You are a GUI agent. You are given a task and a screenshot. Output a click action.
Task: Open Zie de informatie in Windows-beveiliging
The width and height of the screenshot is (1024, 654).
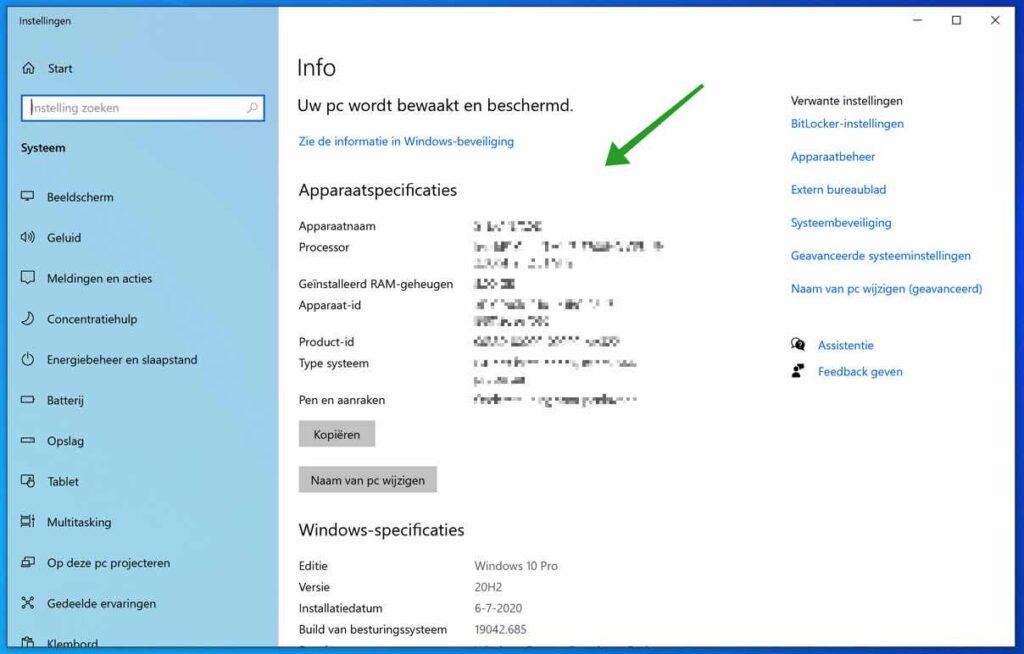pos(404,141)
